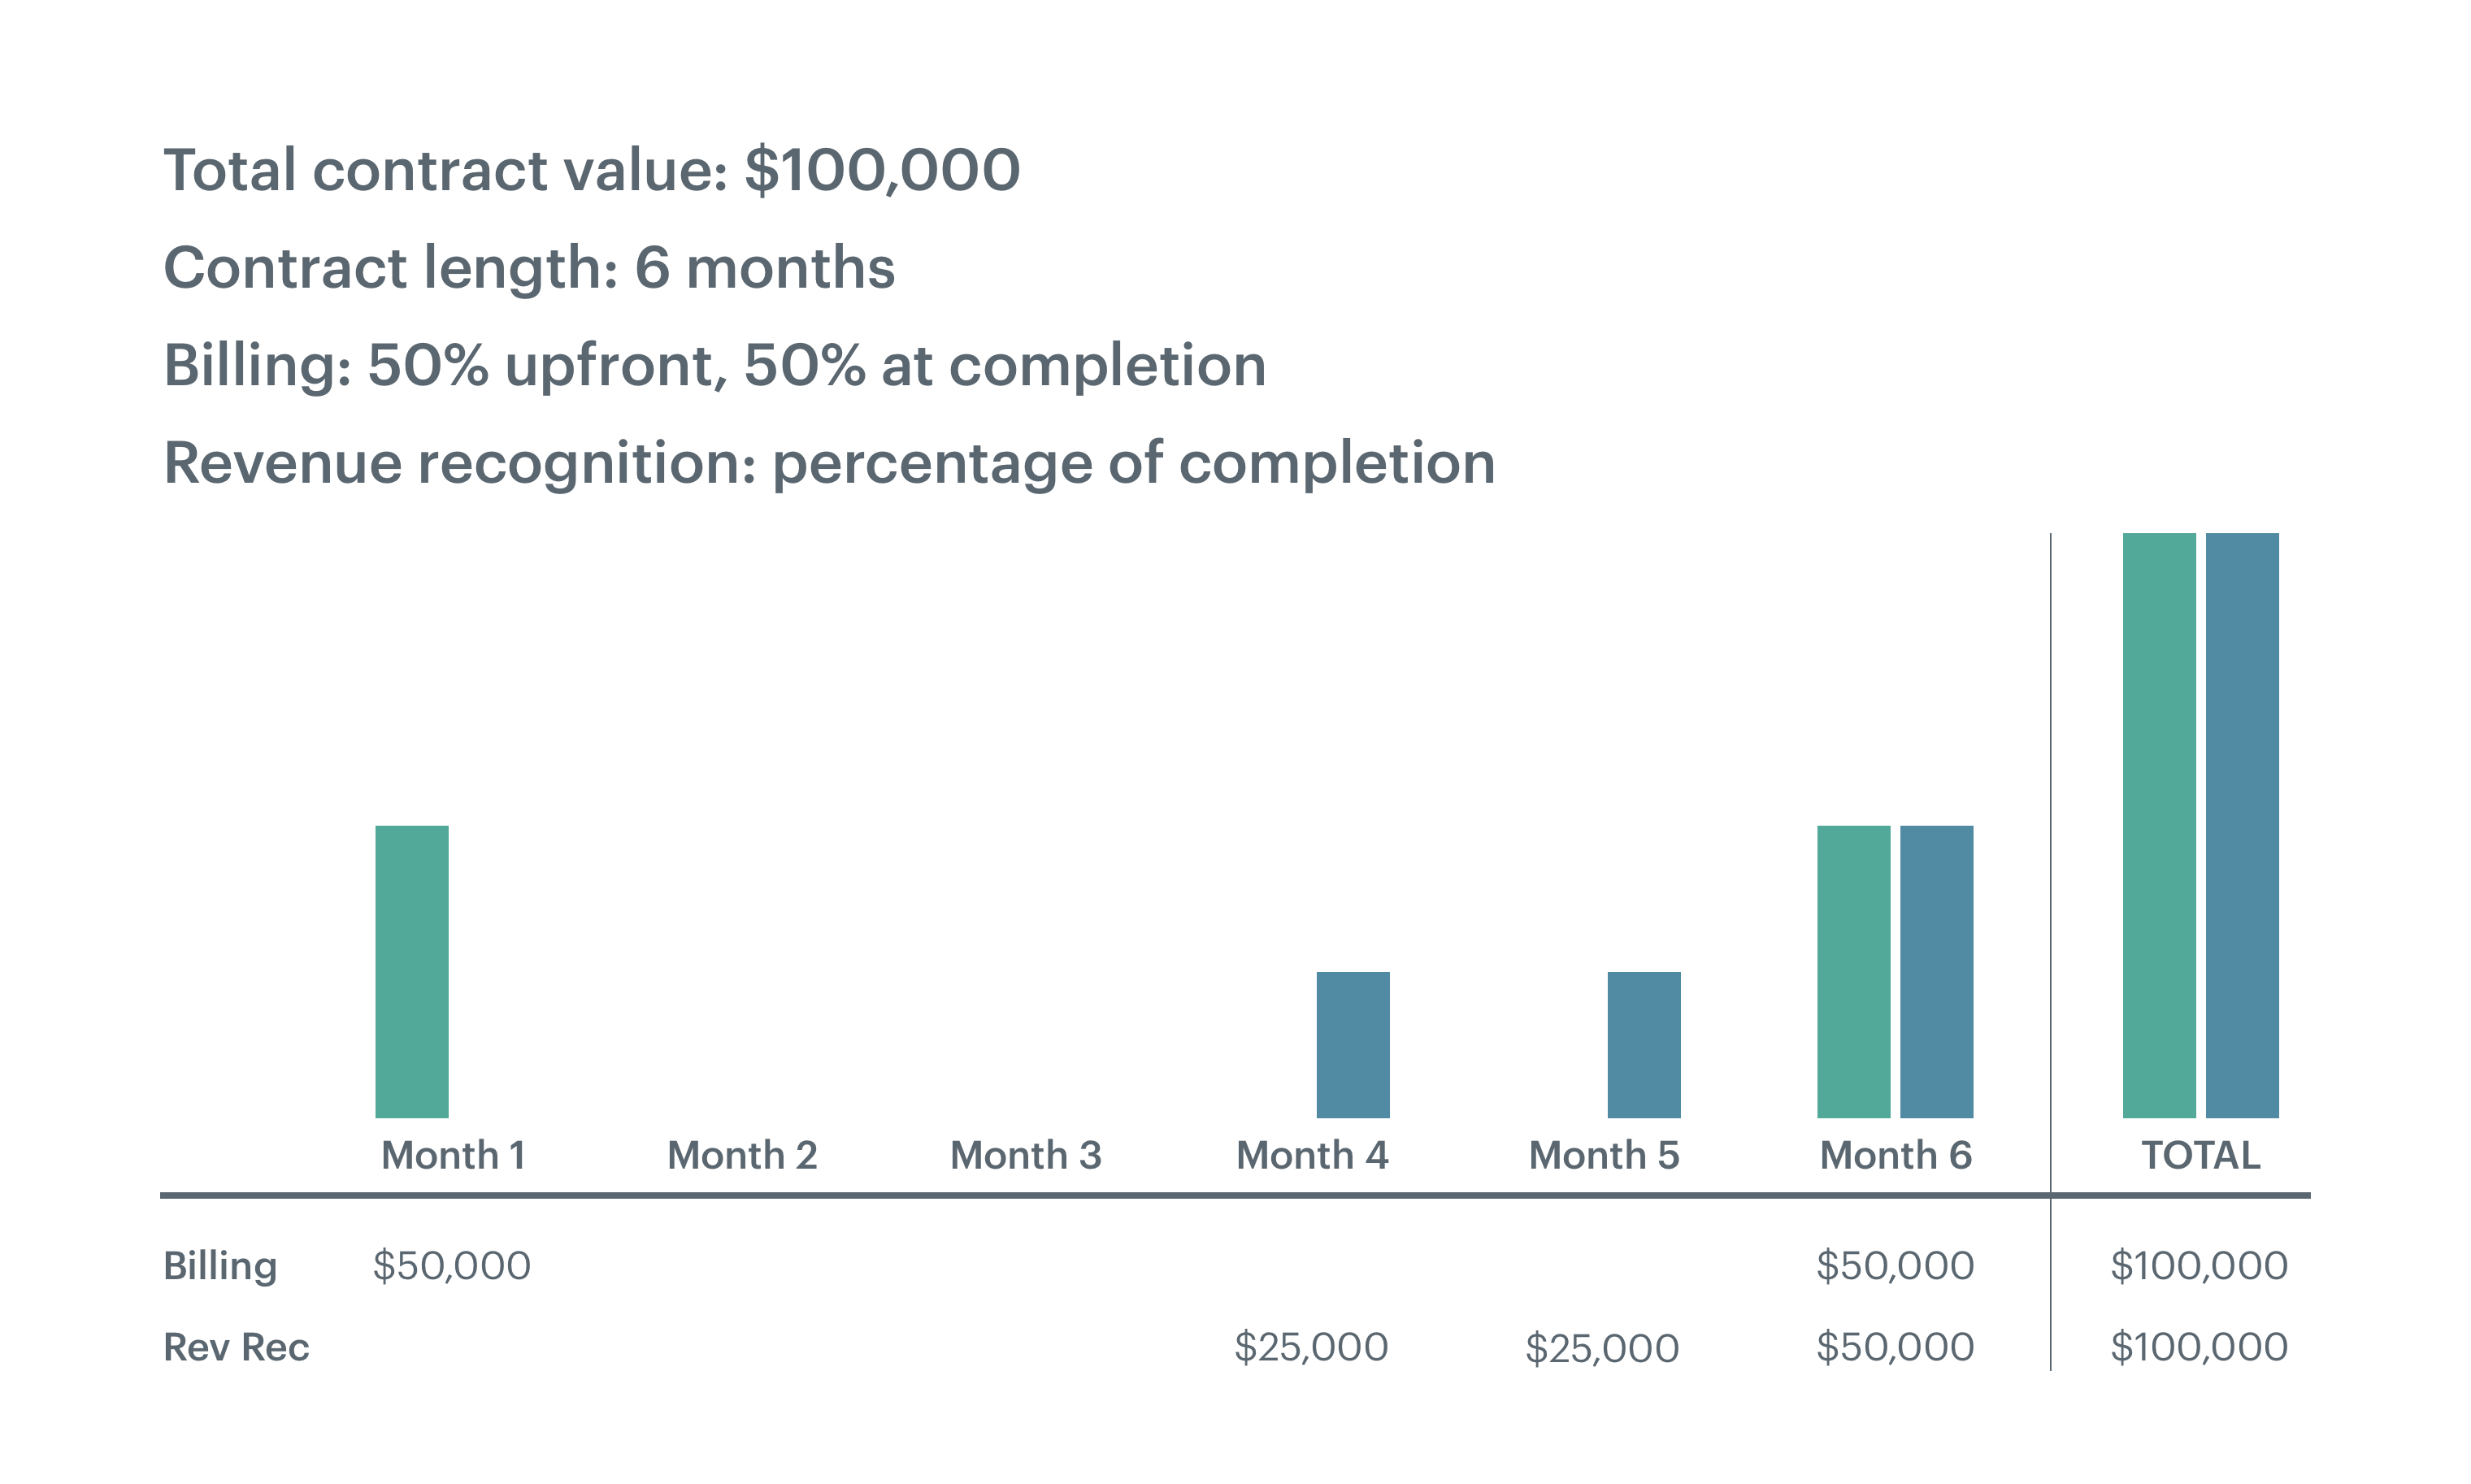Select the TOTAL column label
2471x1484 pixels.
coord(2200,1156)
